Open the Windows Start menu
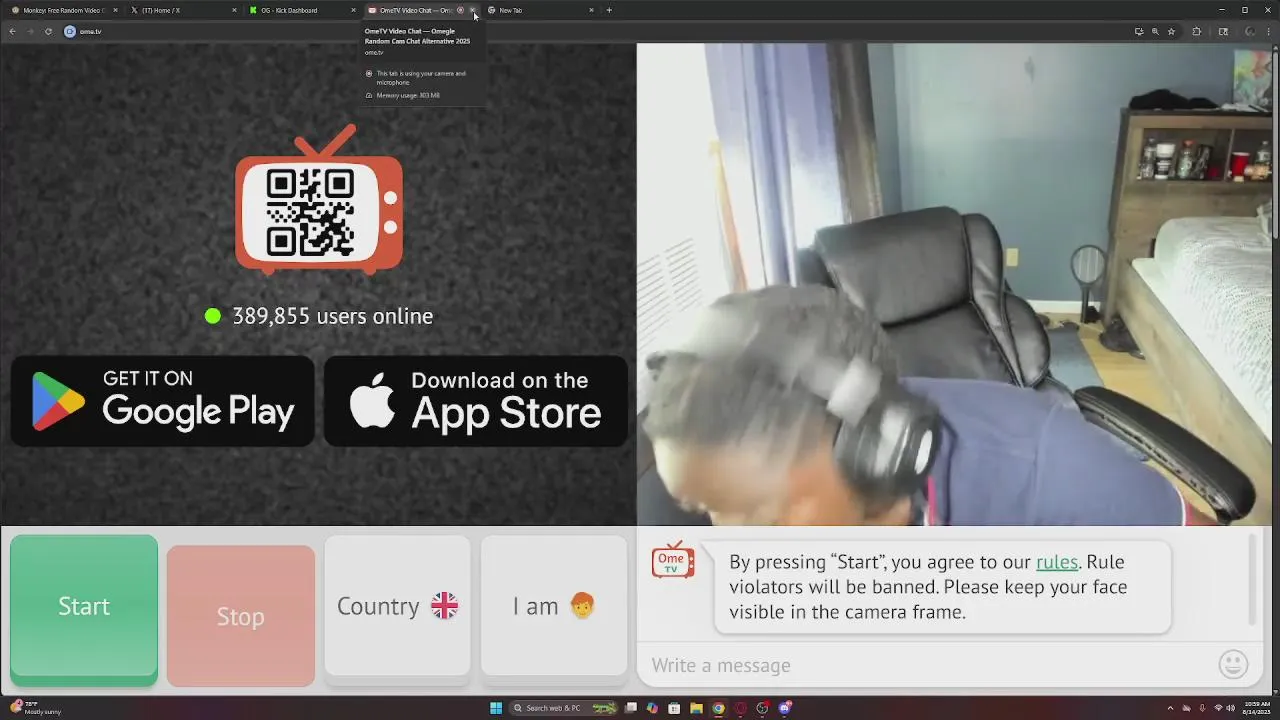This screenshot has height=720, width=1280. point(496,708)
